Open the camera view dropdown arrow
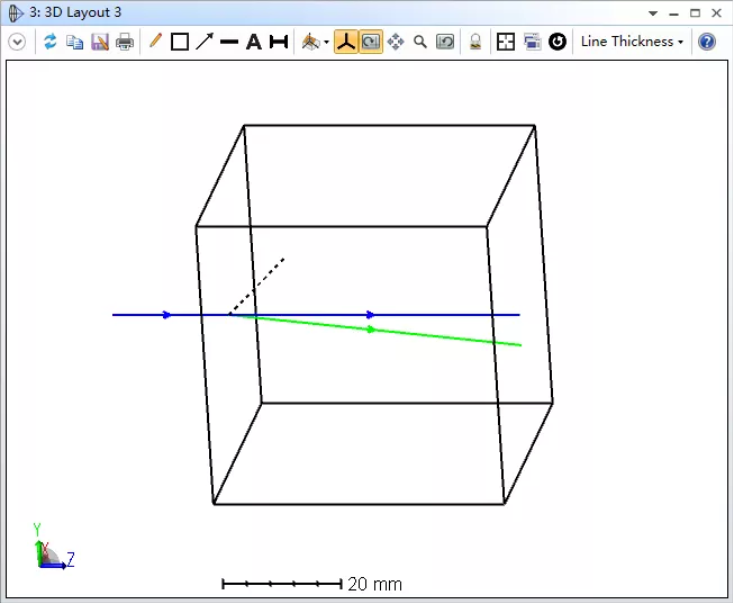Viewport: 733px width, 603px height. click(x=326, y=43)
